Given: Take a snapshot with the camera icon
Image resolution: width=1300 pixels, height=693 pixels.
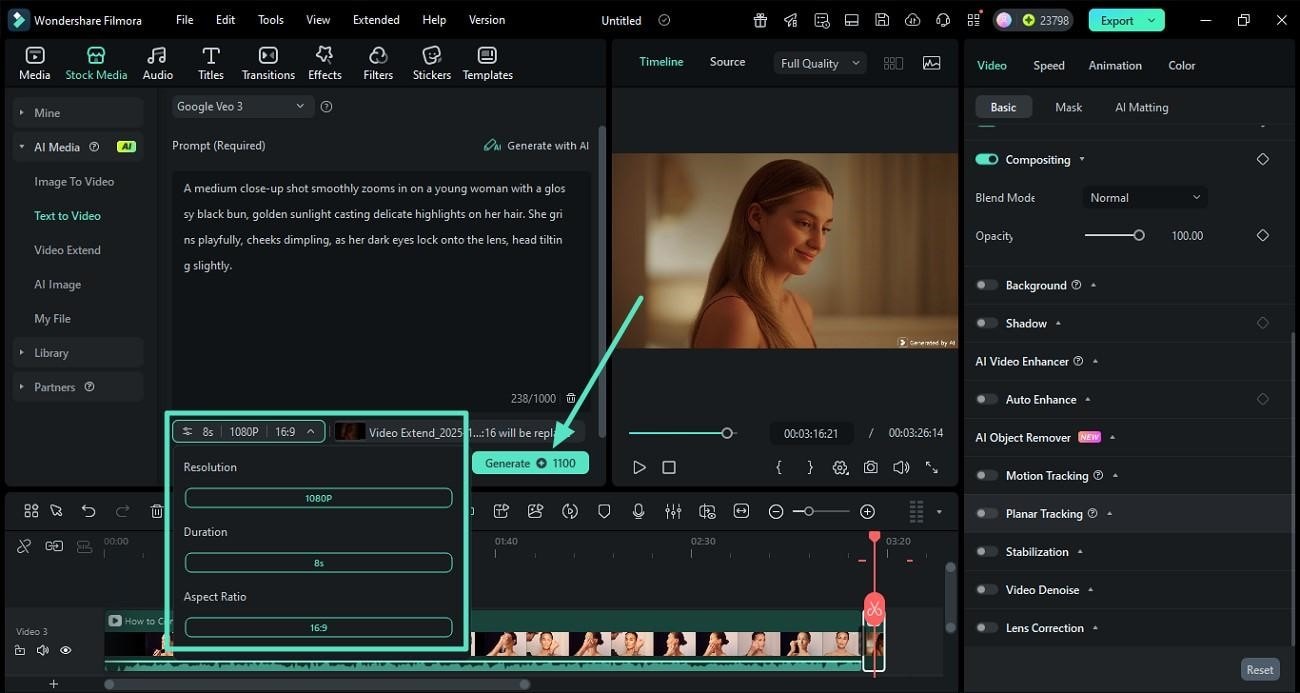Looking at the screenshot, I should coord(870,467).
